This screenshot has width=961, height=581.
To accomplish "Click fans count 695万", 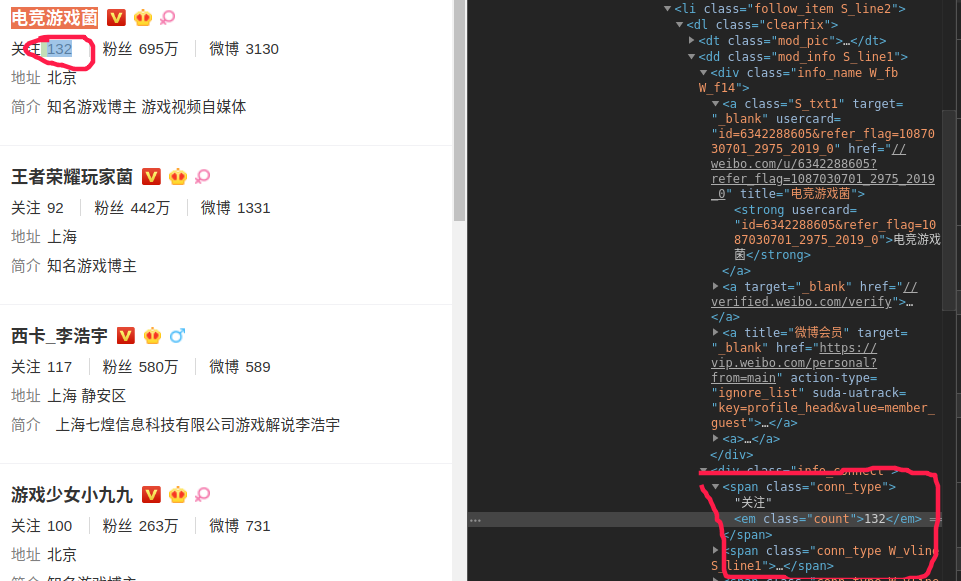I will pos(158,49).
